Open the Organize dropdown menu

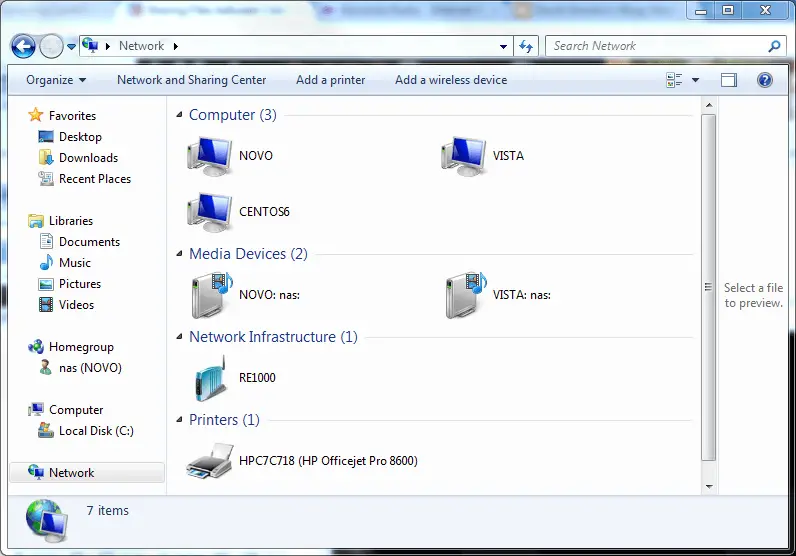(56, 80)
